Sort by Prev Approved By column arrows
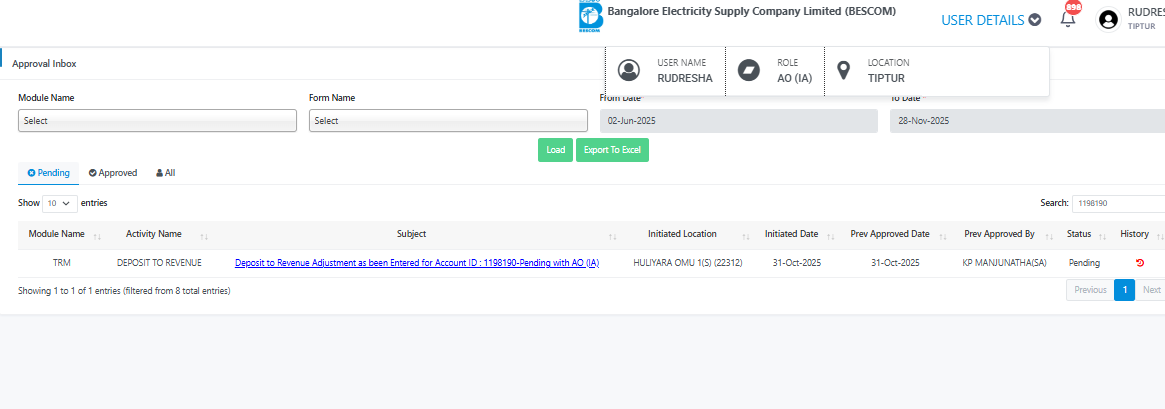The width and height of the screenshot is (1165, 409). click(x=1049, y=236)
